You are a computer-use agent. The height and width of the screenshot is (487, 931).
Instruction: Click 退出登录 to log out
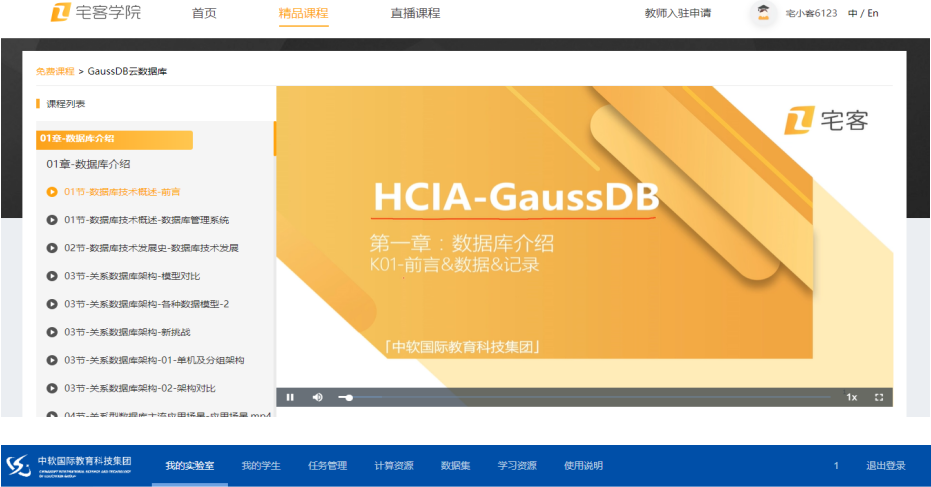tap(885, 466)
